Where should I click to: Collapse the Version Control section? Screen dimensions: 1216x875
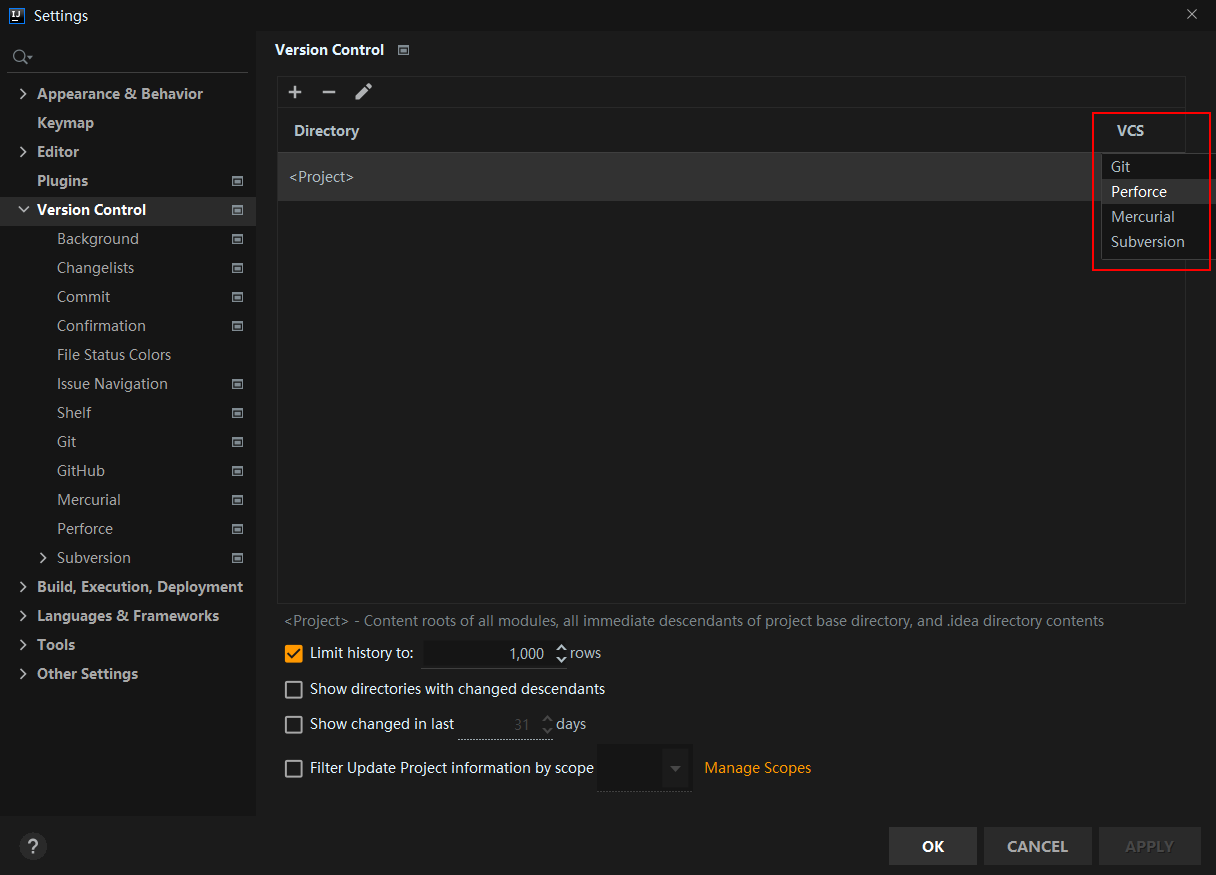(x=23, y=210)
